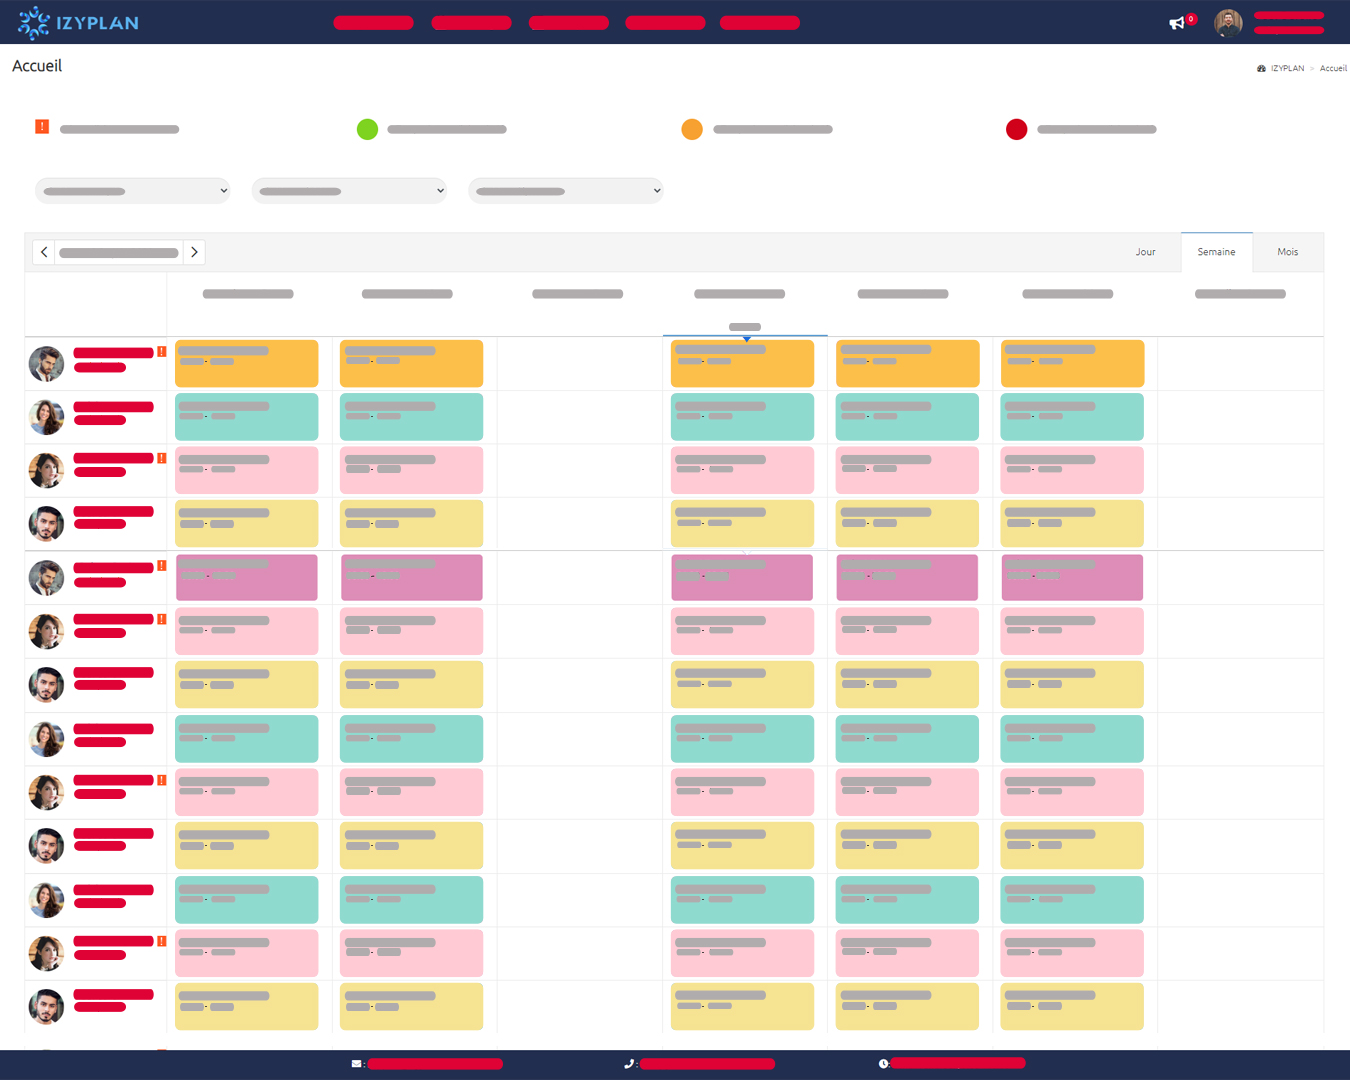Switch to the Jour view tab
Image resolution: width=1350 pixels, height=1080 pixels.
coord(1145,252)
